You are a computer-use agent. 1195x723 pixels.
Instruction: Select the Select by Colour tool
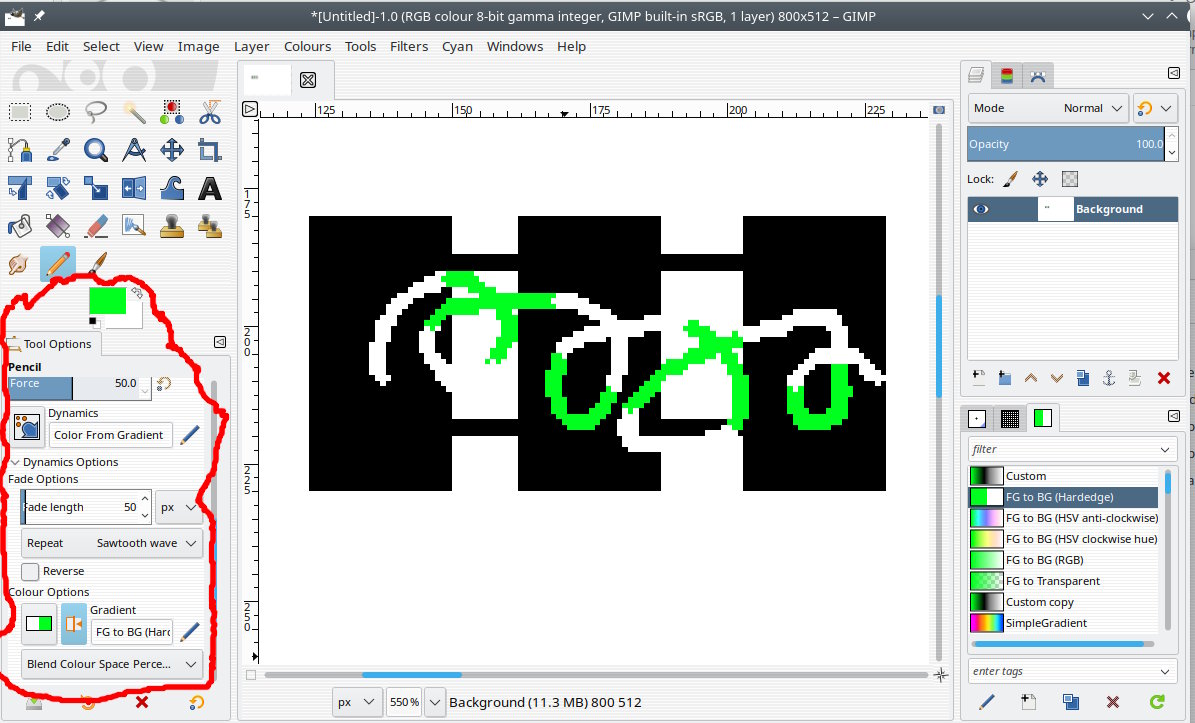(x=172, y=113)
